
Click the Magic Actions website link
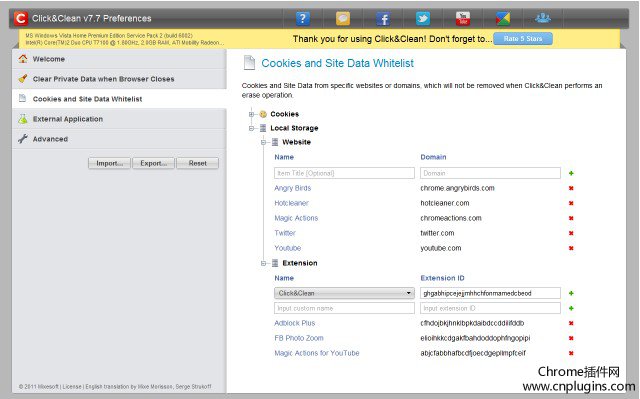click(x=296, y=218)
